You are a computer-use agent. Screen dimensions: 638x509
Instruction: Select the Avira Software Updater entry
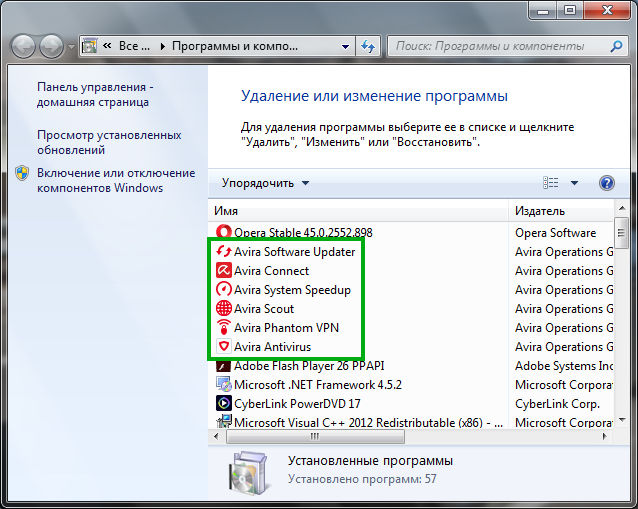point(295,251)
